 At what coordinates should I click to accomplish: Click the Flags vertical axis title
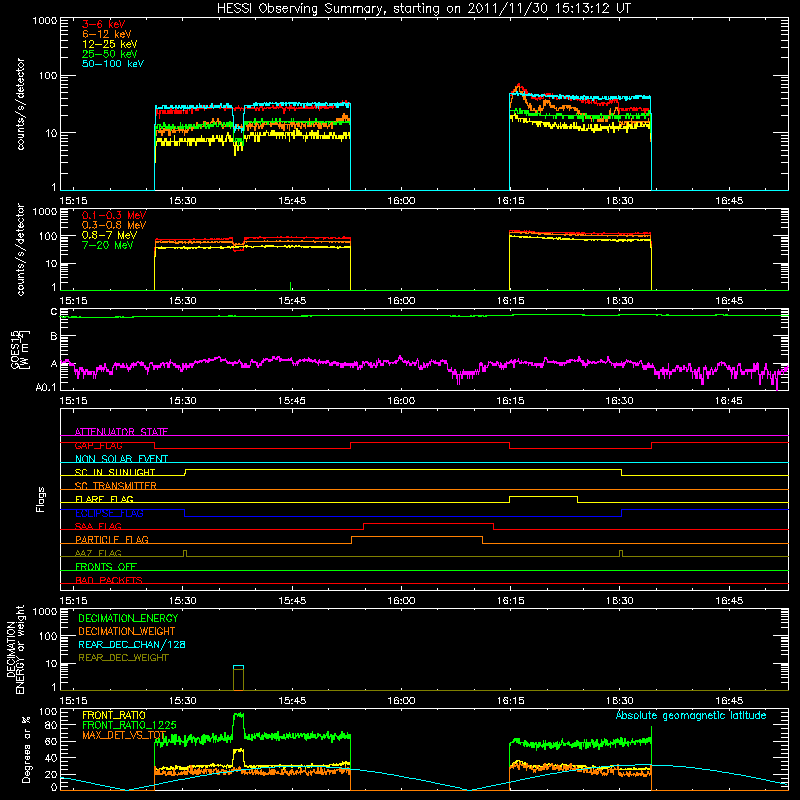point(41,499)
